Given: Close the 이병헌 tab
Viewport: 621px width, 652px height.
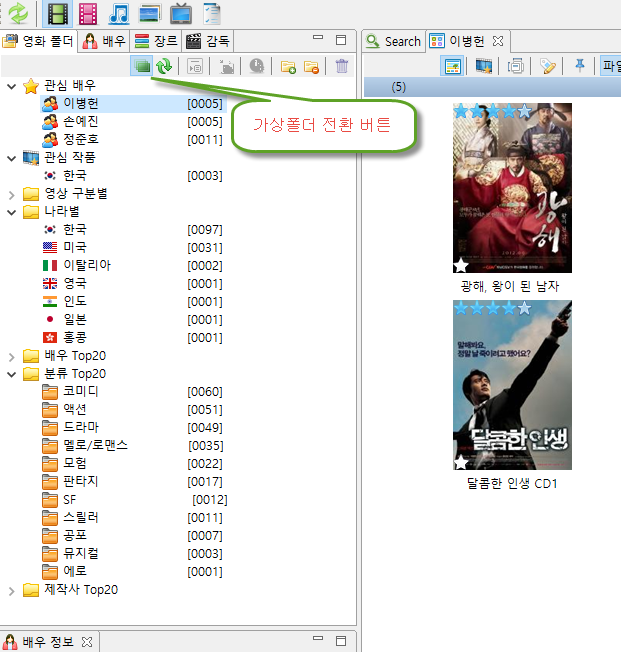Looking at the screenshot, I should [498, 42].
